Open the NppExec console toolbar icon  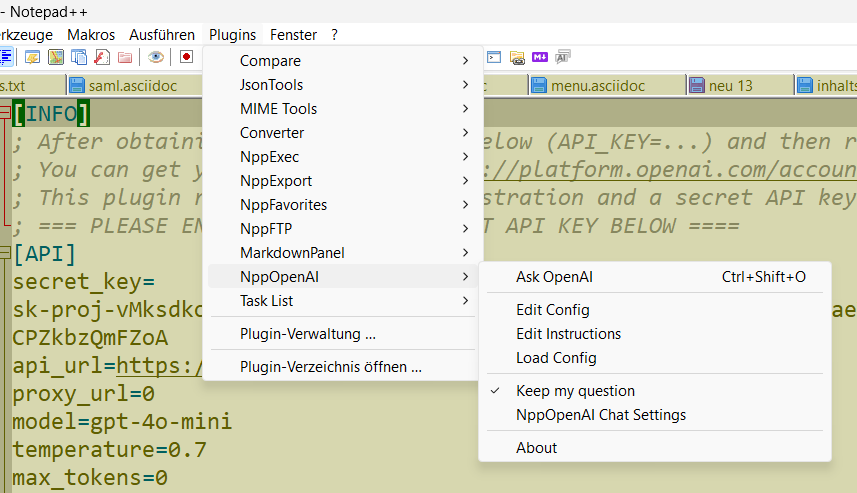coord(494,57)
